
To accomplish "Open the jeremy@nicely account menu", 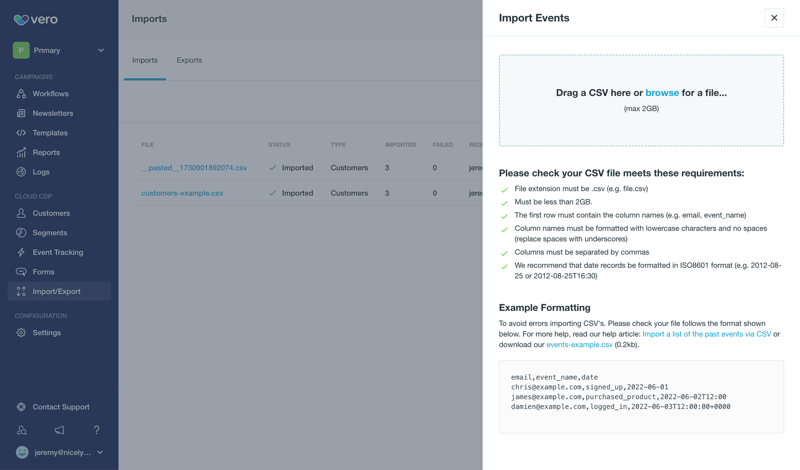I will tap(60, 452).
